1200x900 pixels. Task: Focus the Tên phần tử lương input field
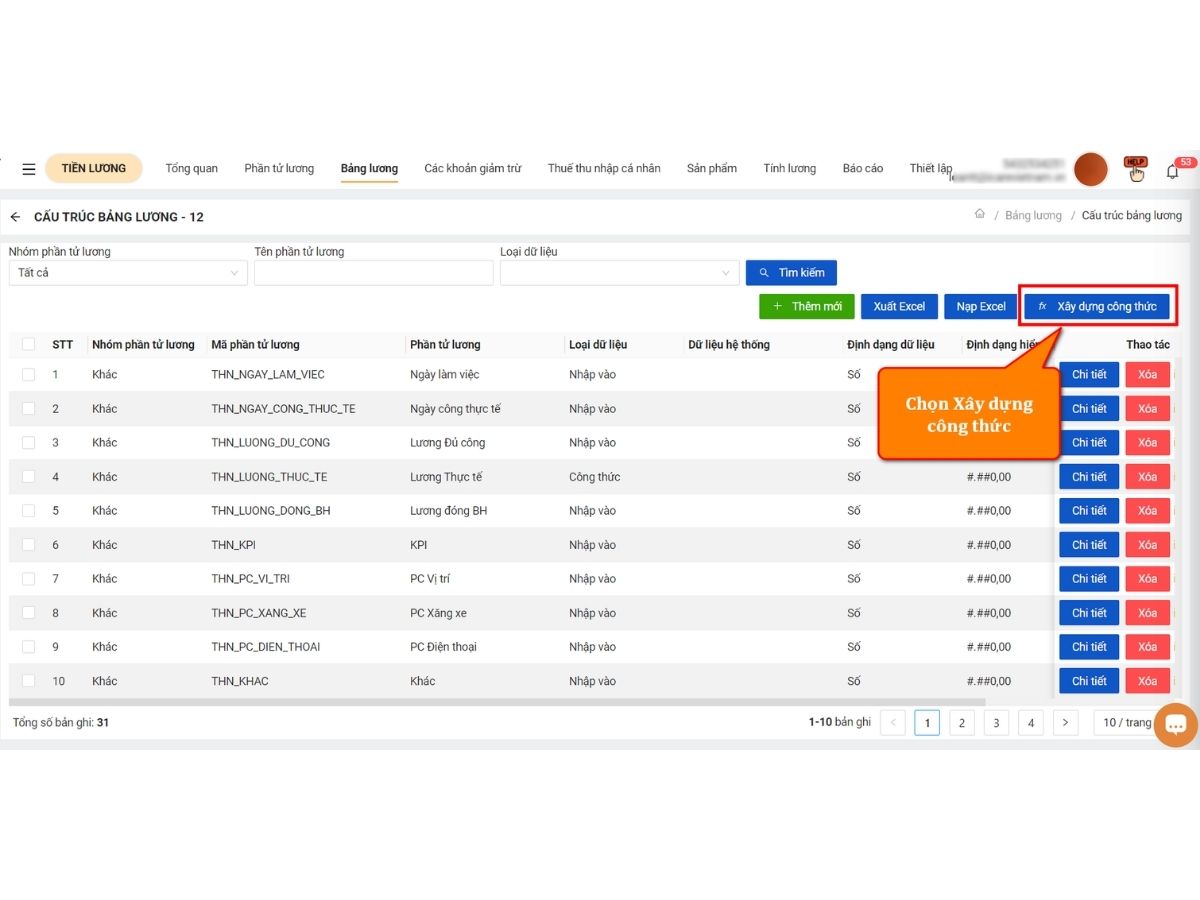tap(373, 273)
